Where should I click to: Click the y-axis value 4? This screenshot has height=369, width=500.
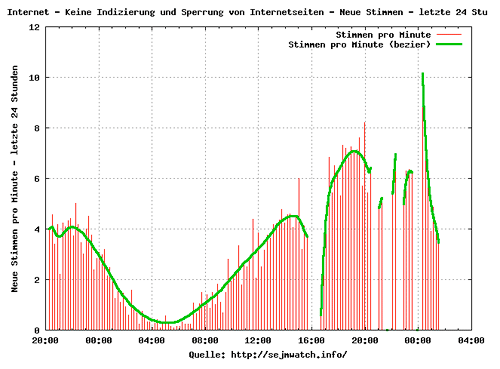pyautogui.click(x=37, y=229)
